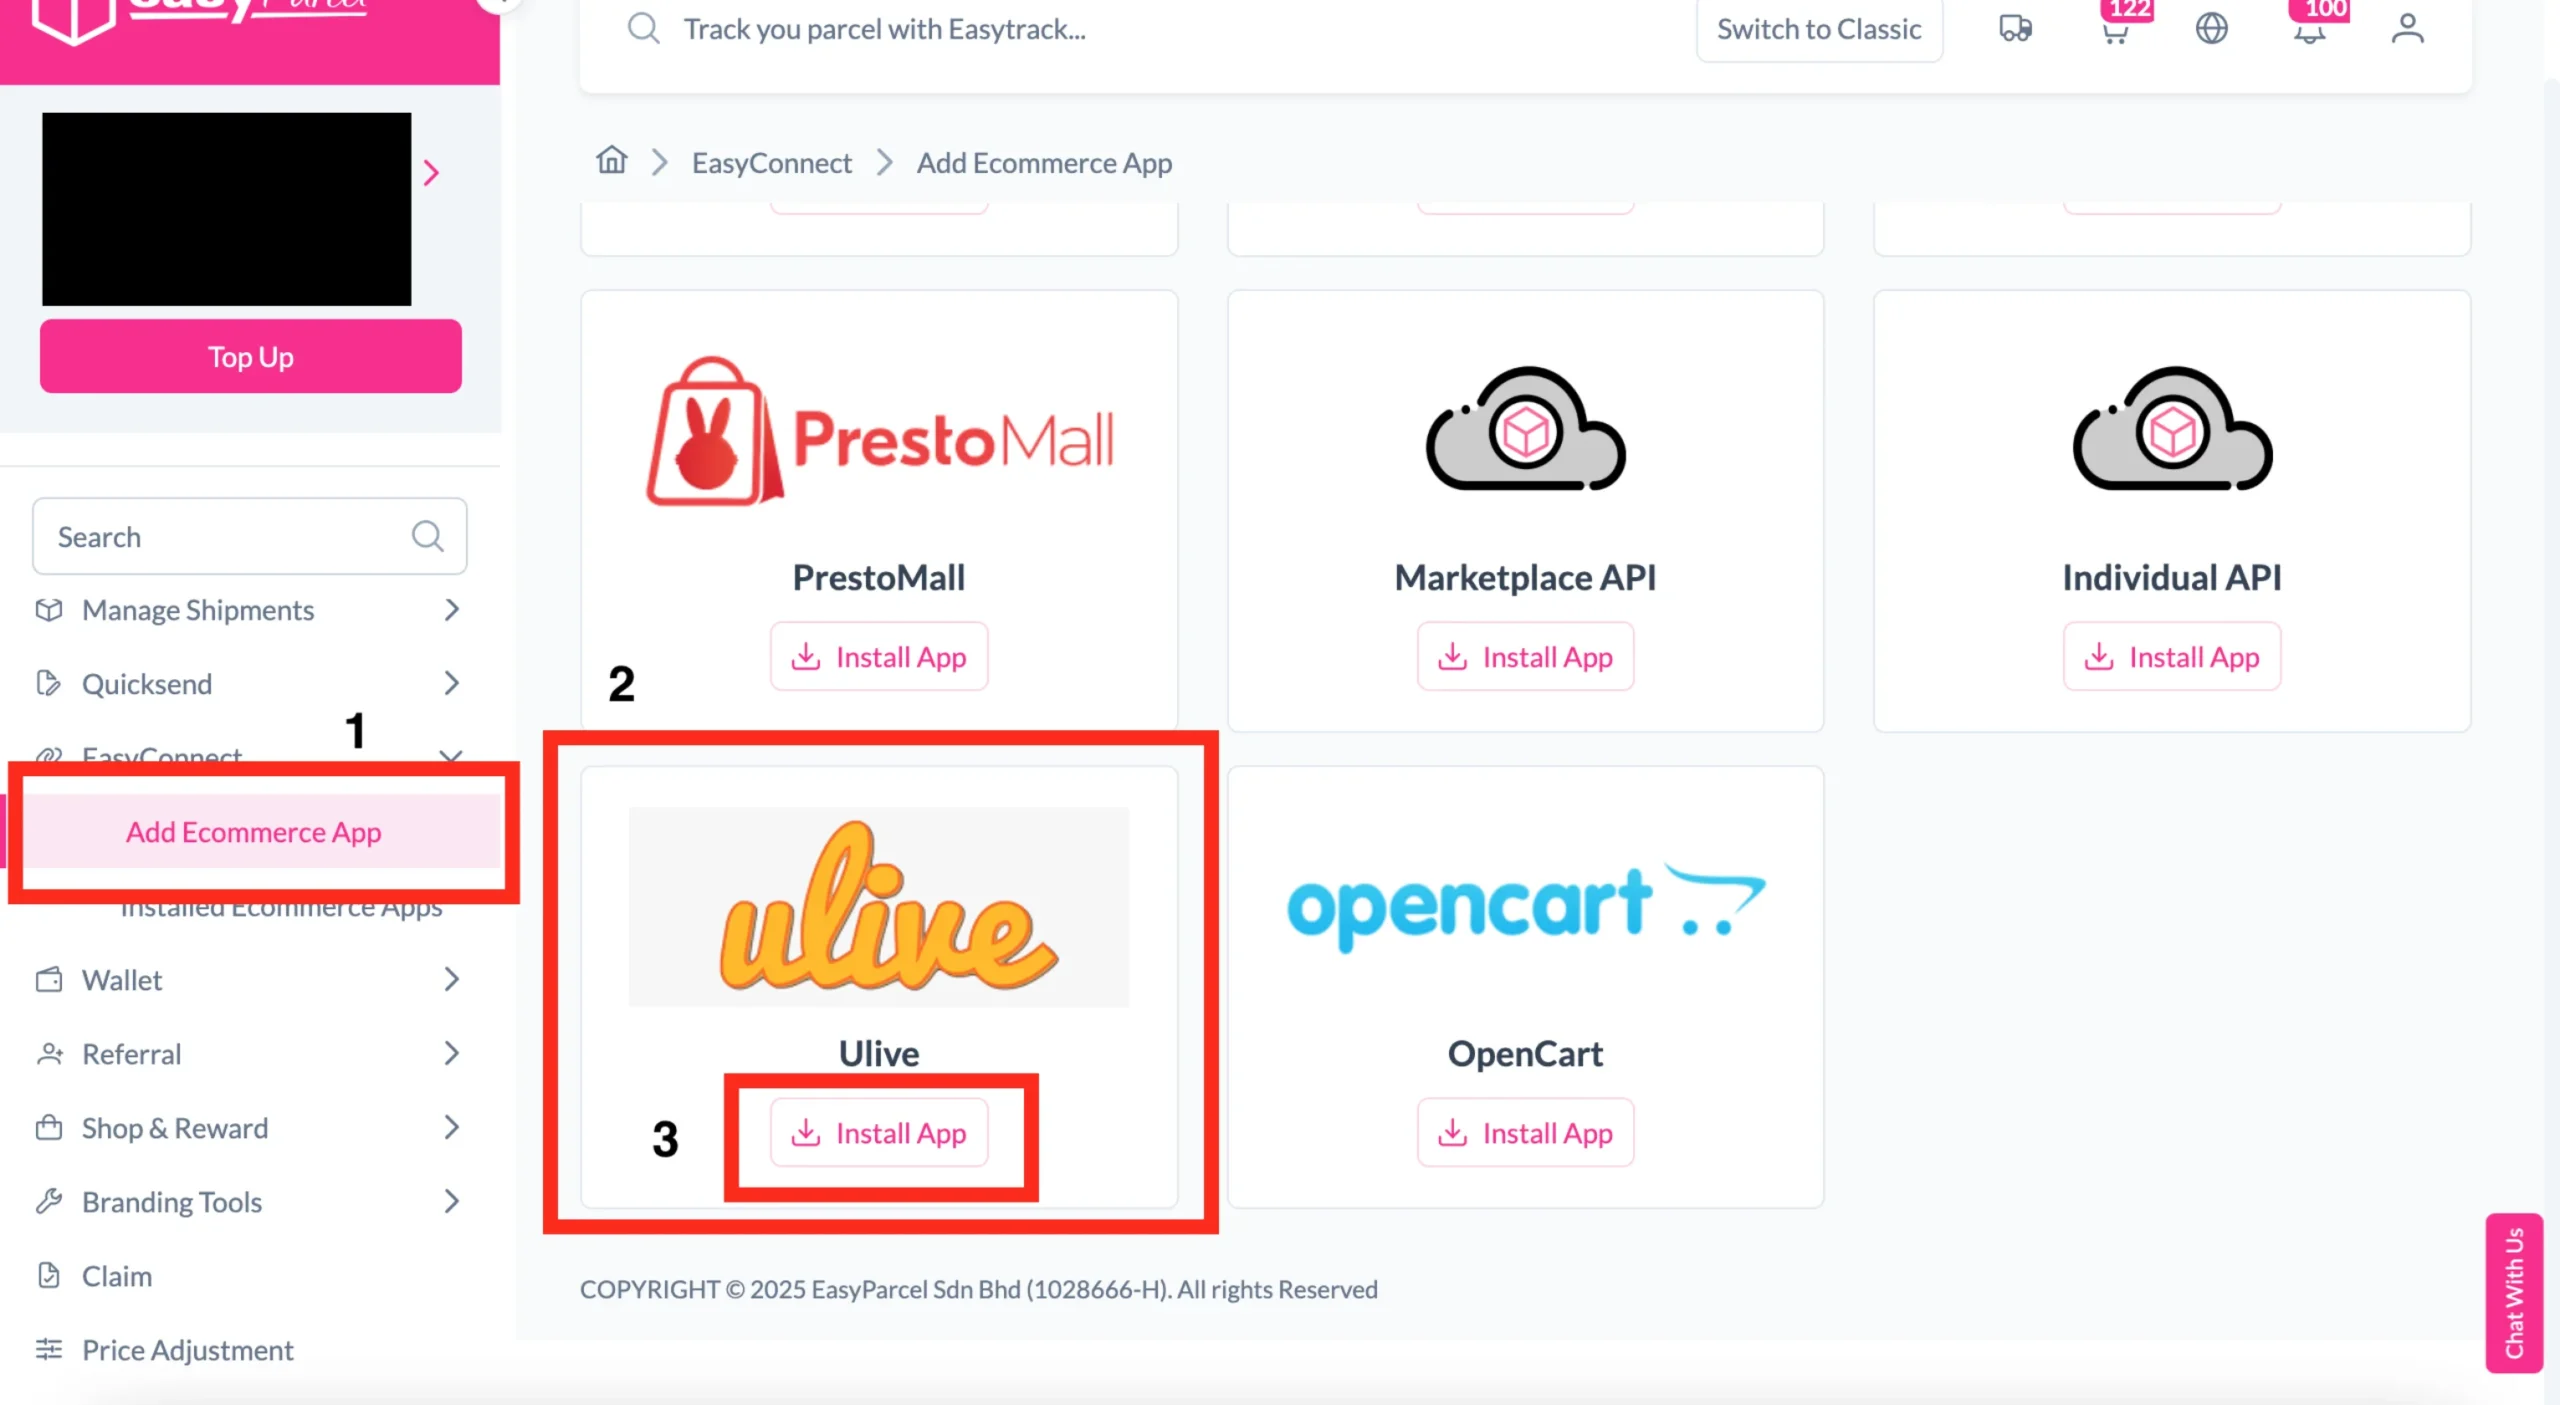Click the globe language icon
The image size is (2560, 1405).
coord(2212,29)
